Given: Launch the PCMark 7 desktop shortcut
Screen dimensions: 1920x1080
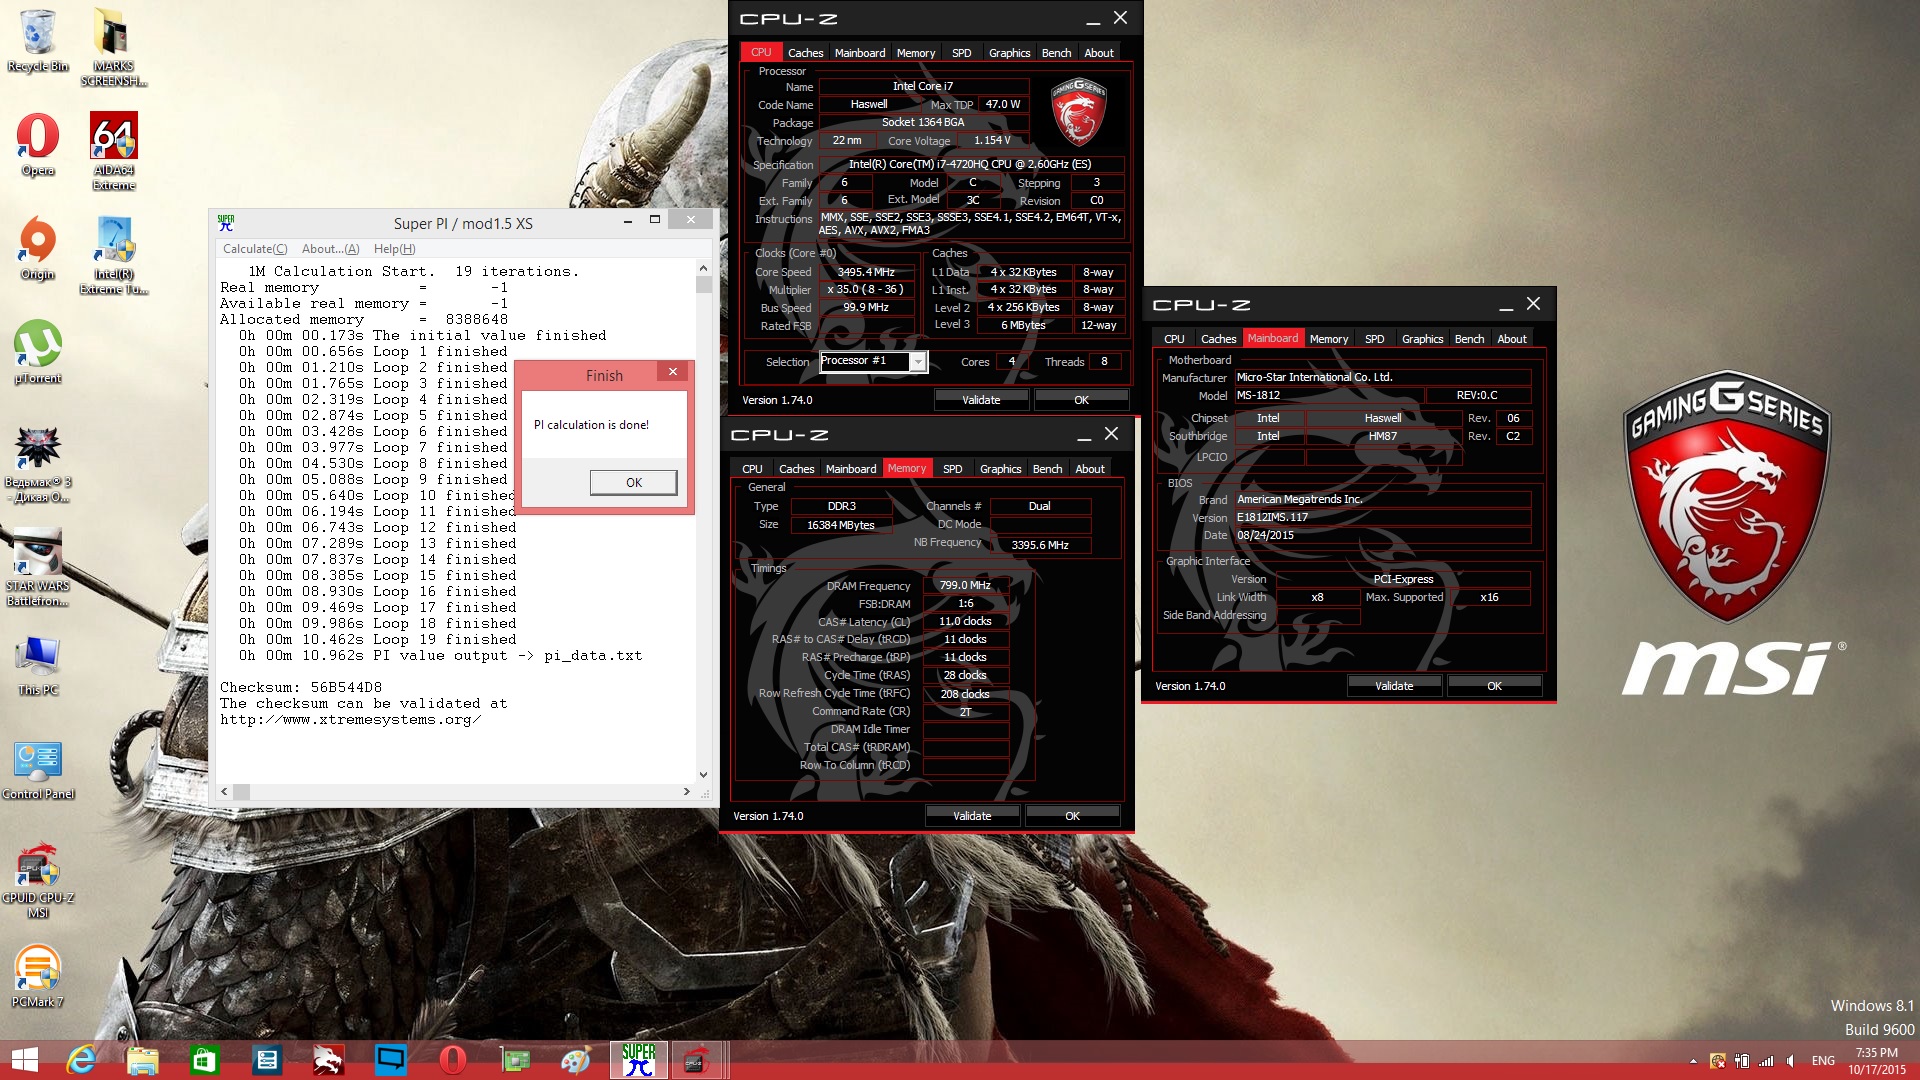Looking at the screenshot, I should [x=38, y=977].
